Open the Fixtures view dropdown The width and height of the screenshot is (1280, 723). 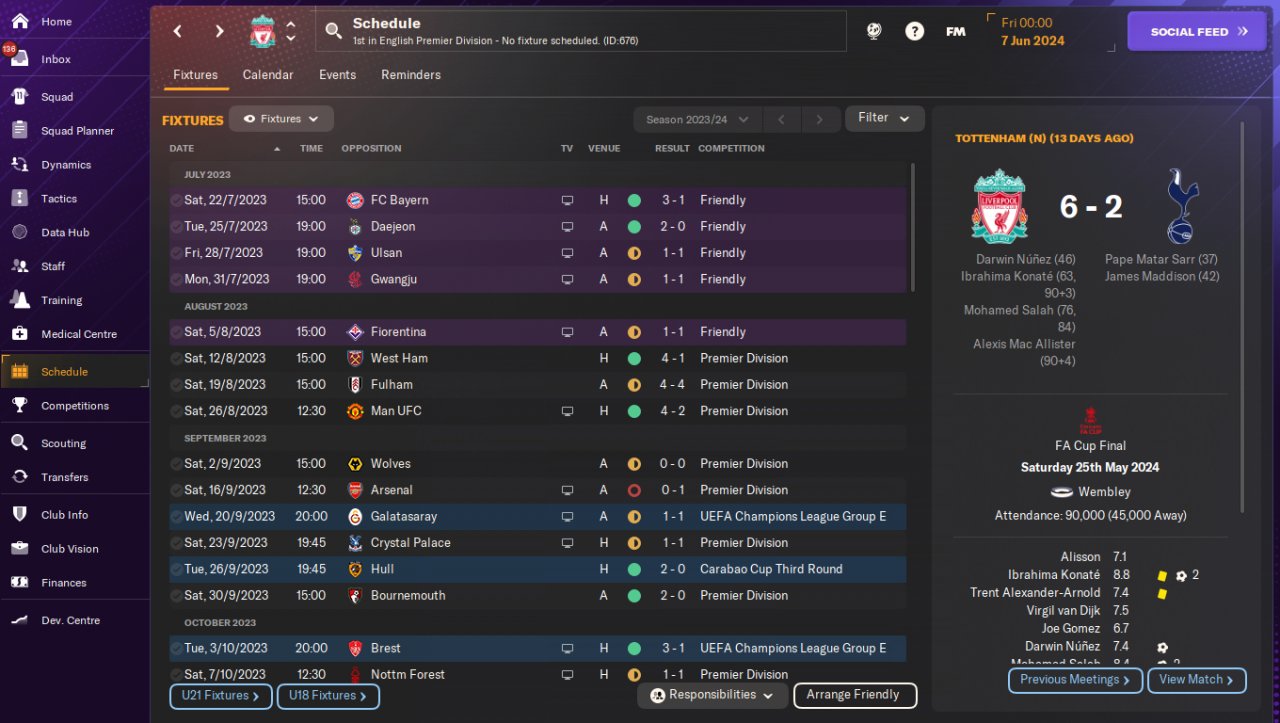(281, 119)
